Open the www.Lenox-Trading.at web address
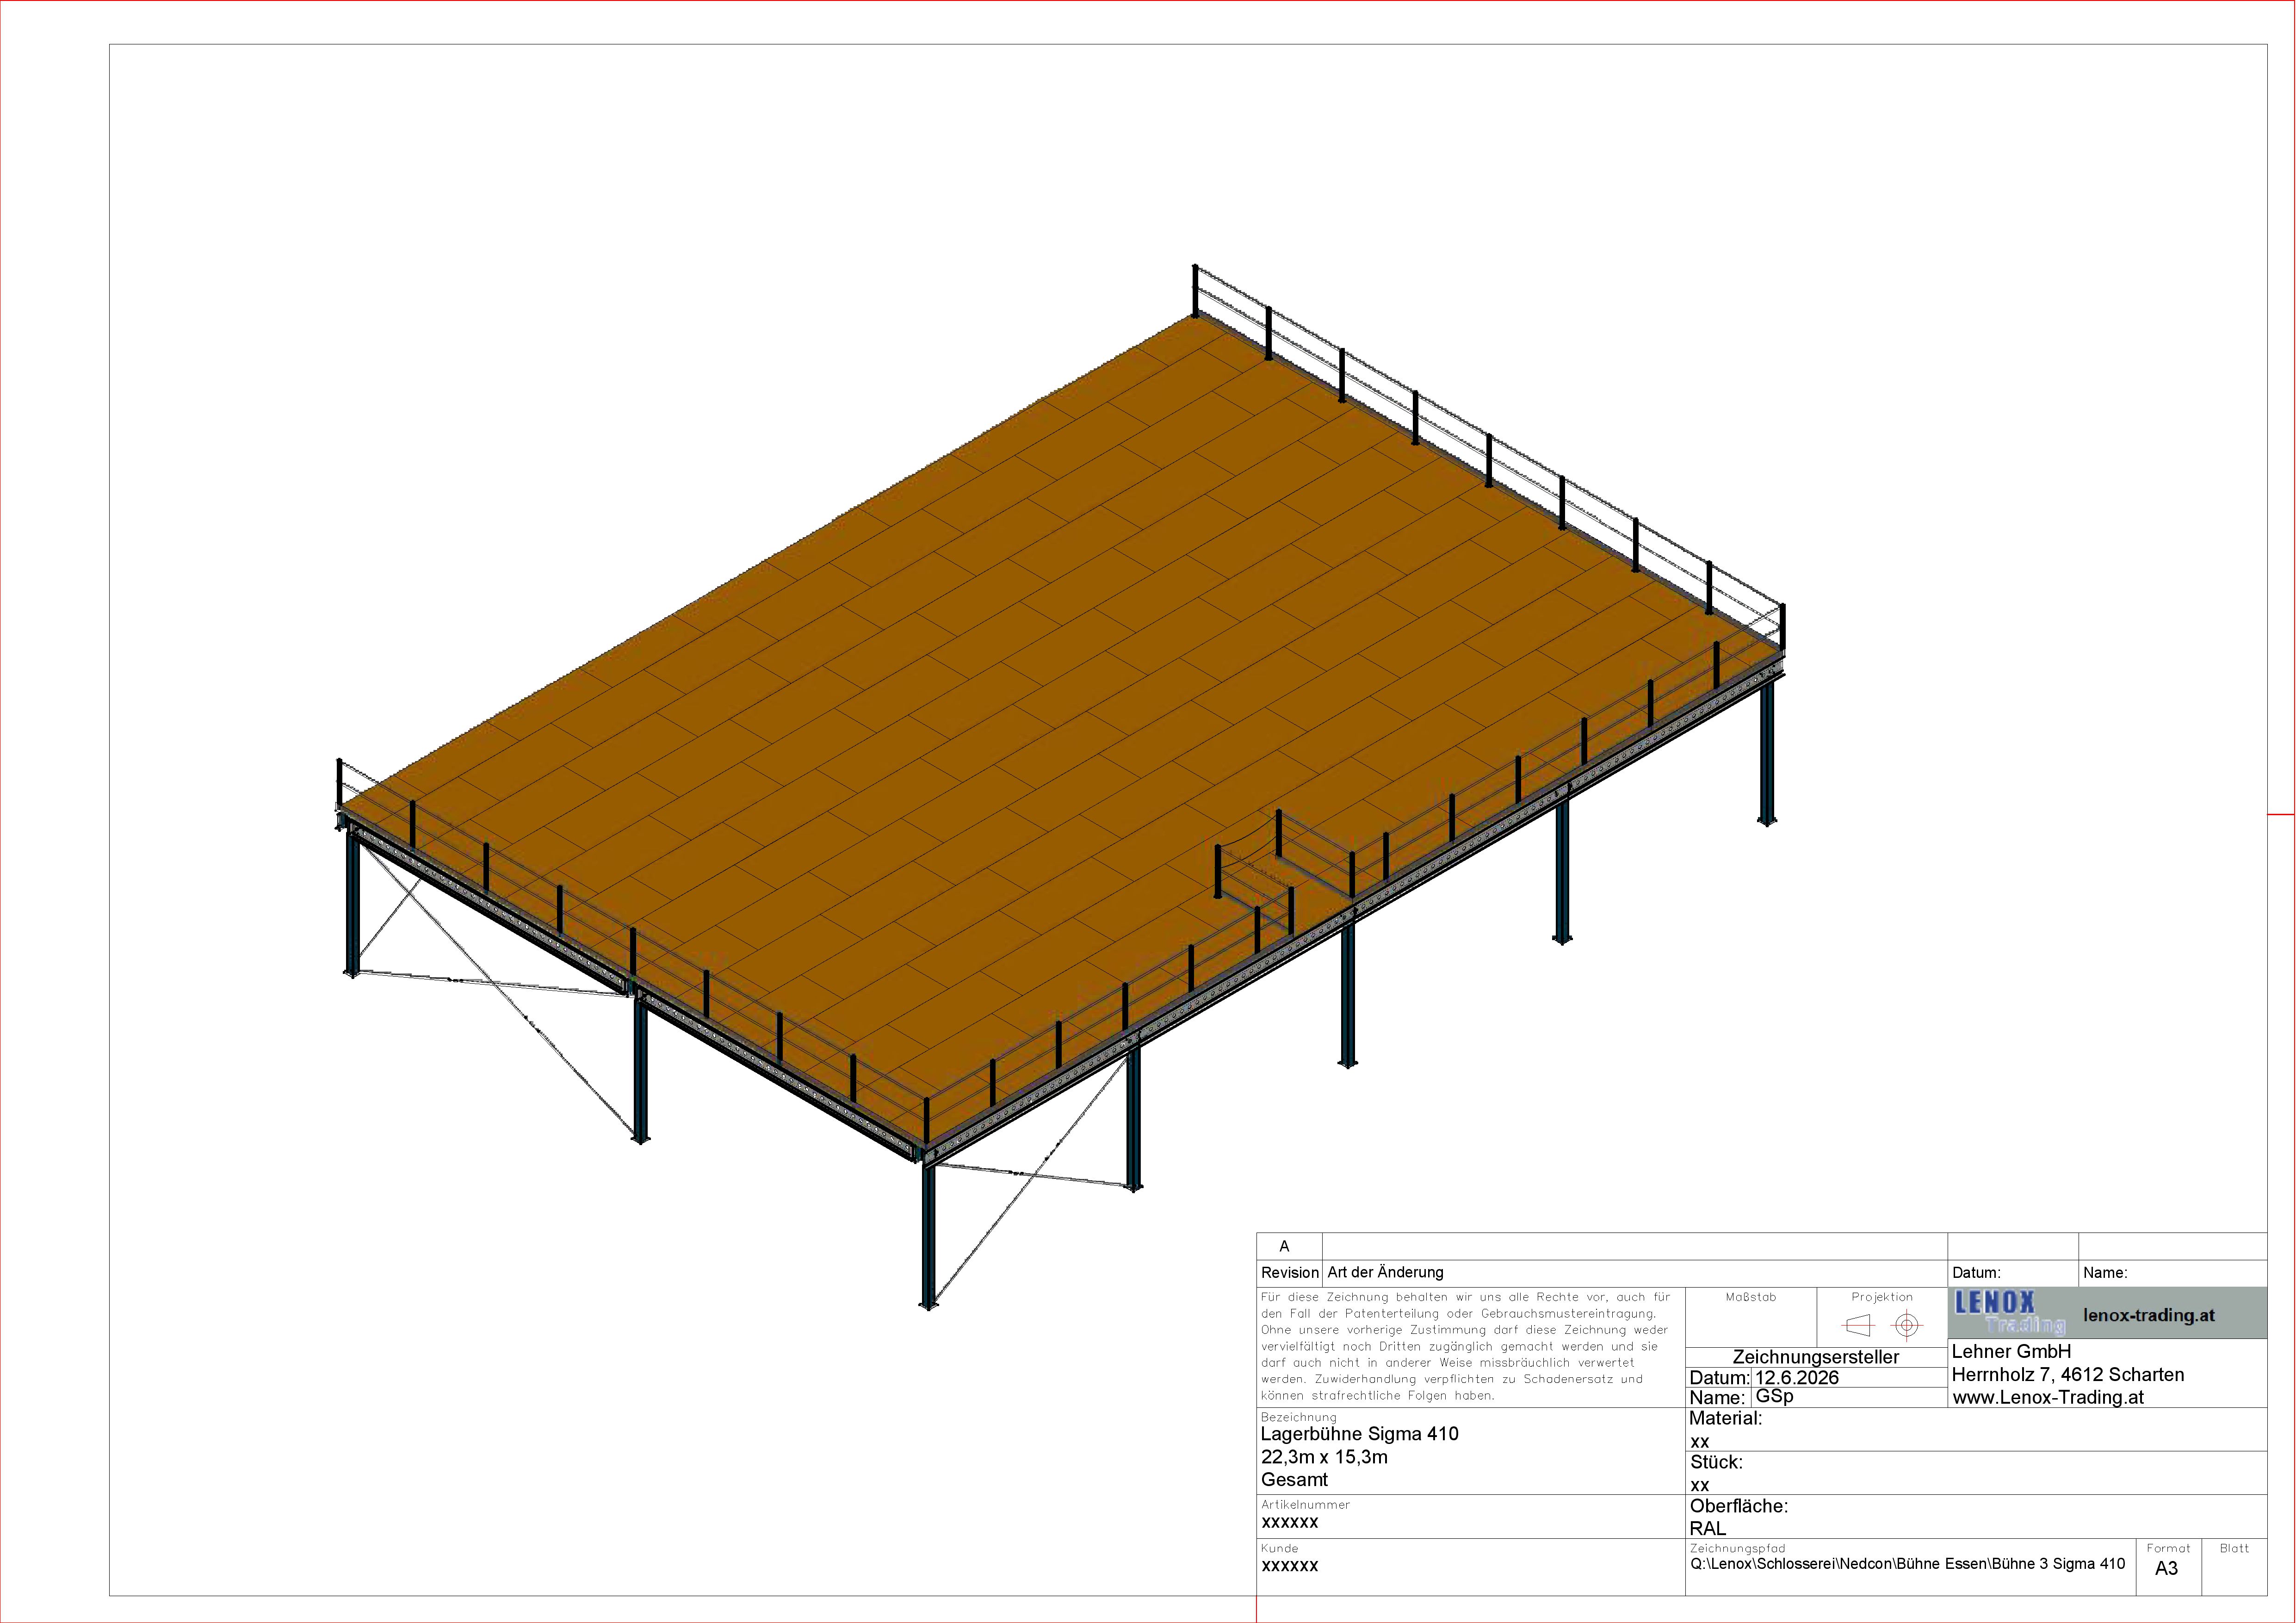 point(2048,1398)
